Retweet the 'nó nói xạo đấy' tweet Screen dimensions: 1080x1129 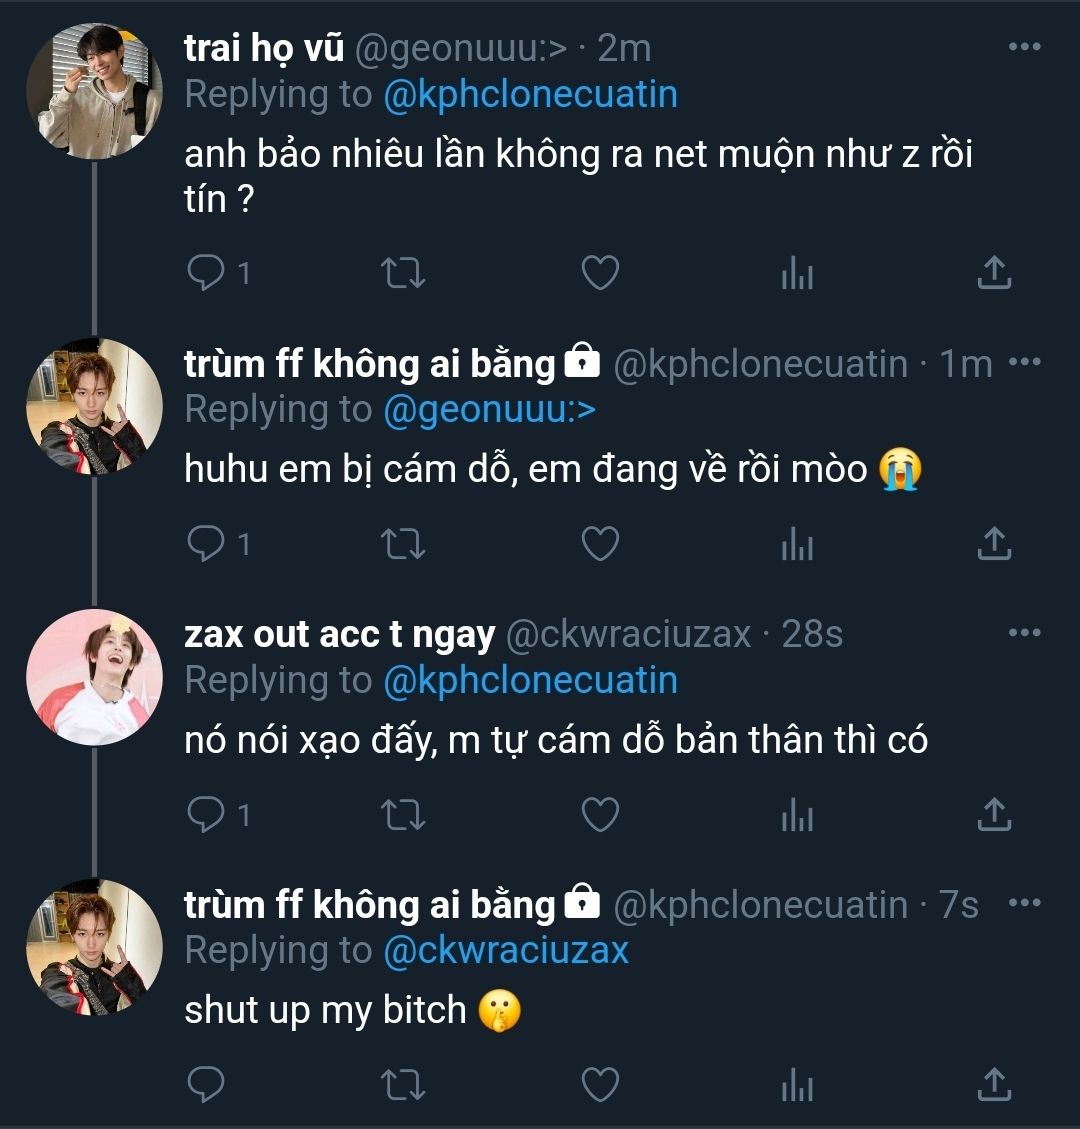(403, 814)
